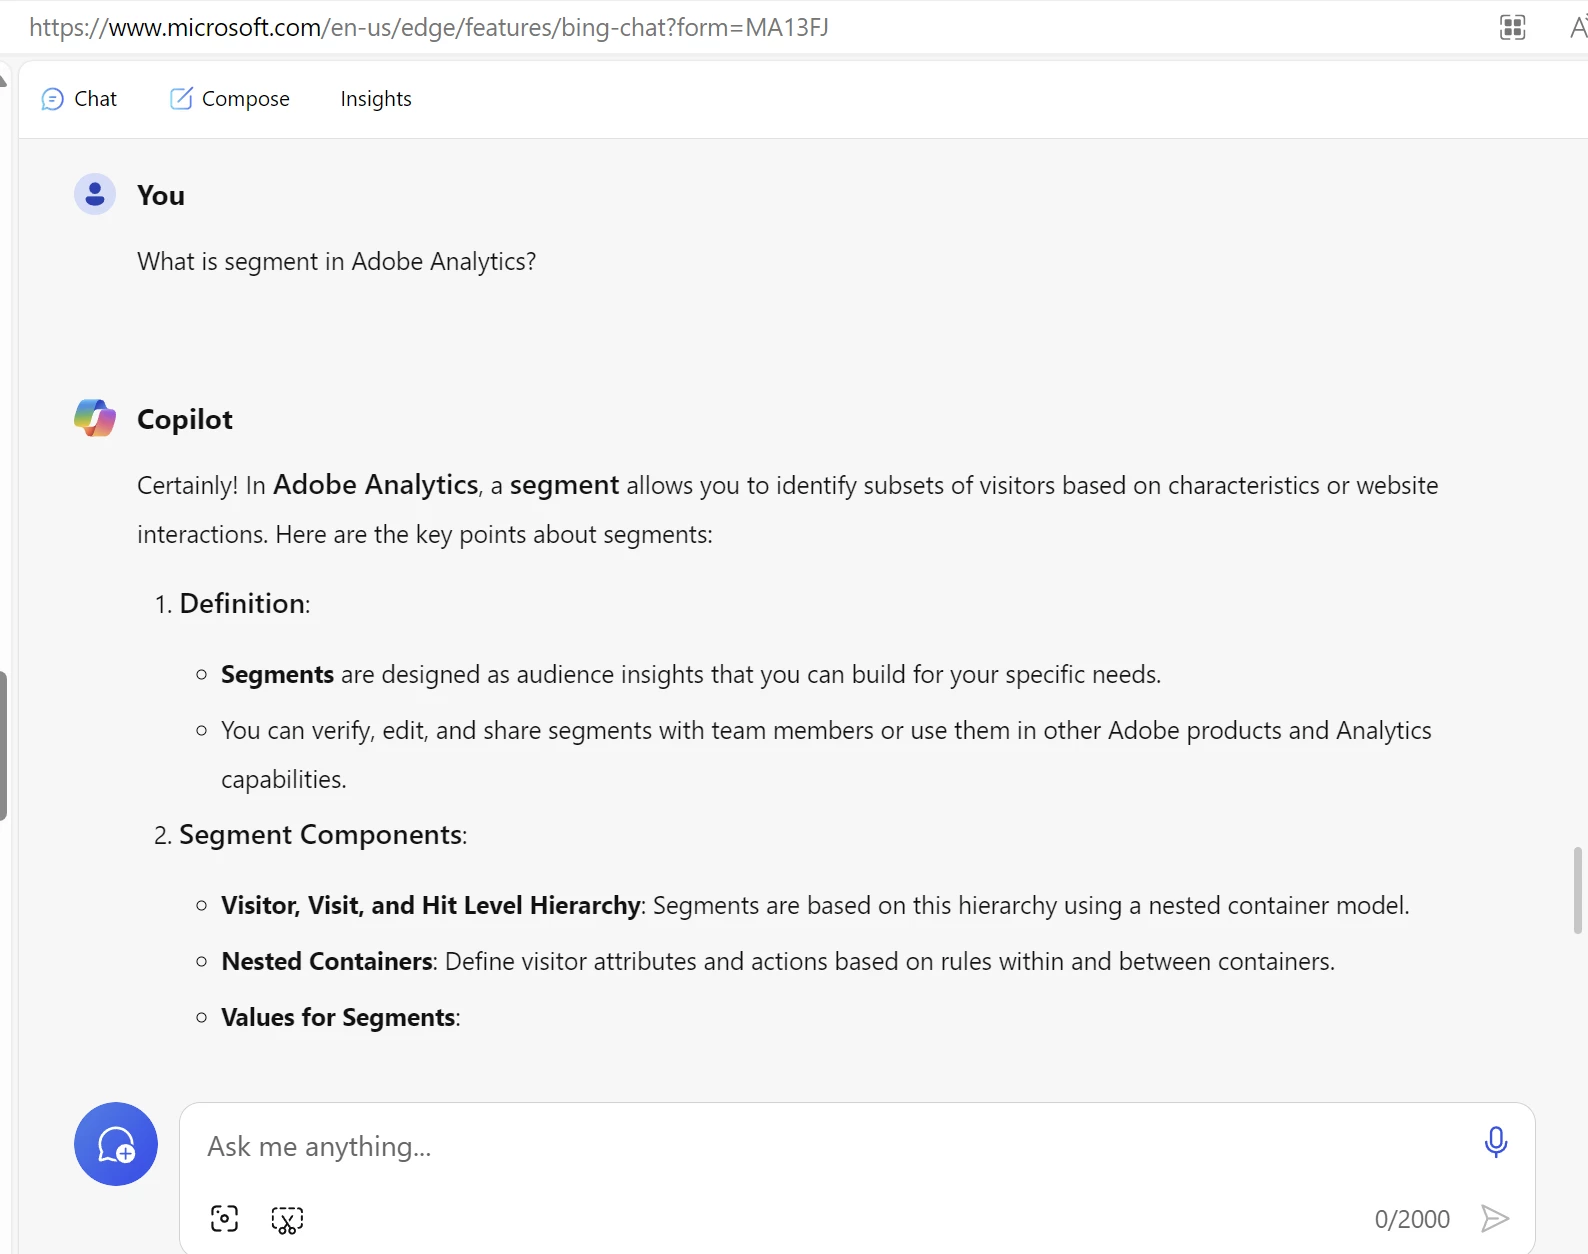1588x1254 pixels.
Task: Switch to the Chat tab
Action: point(79,99)
